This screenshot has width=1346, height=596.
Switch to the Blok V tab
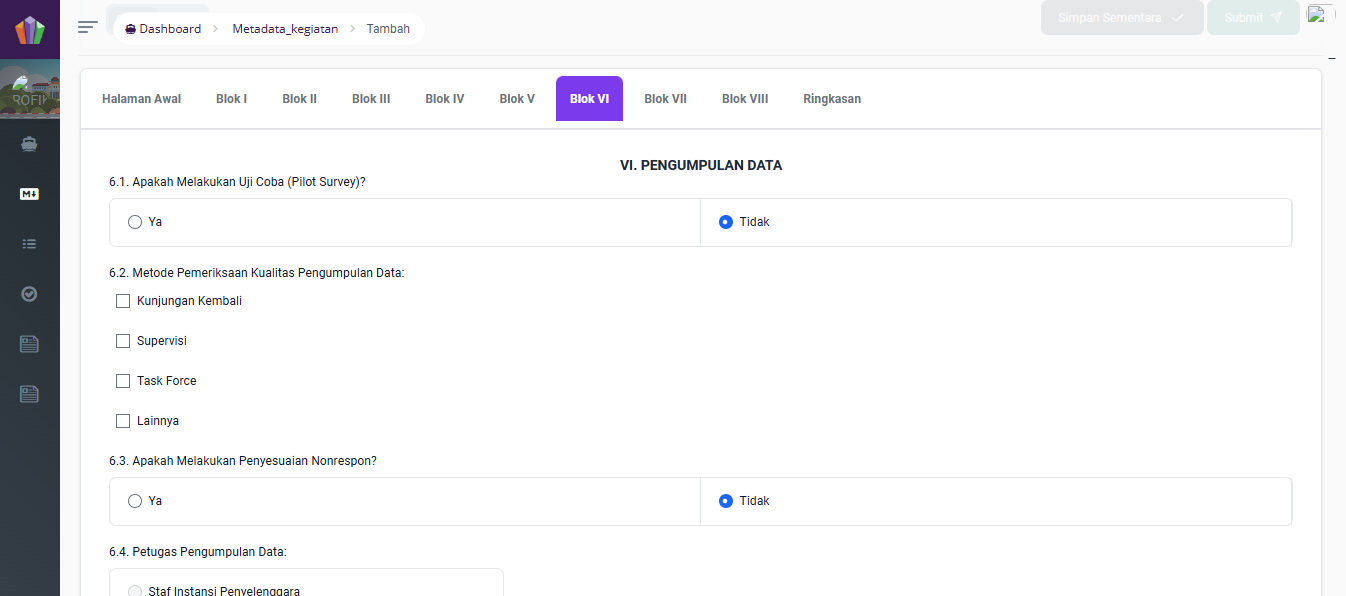[x=517, y=99]
